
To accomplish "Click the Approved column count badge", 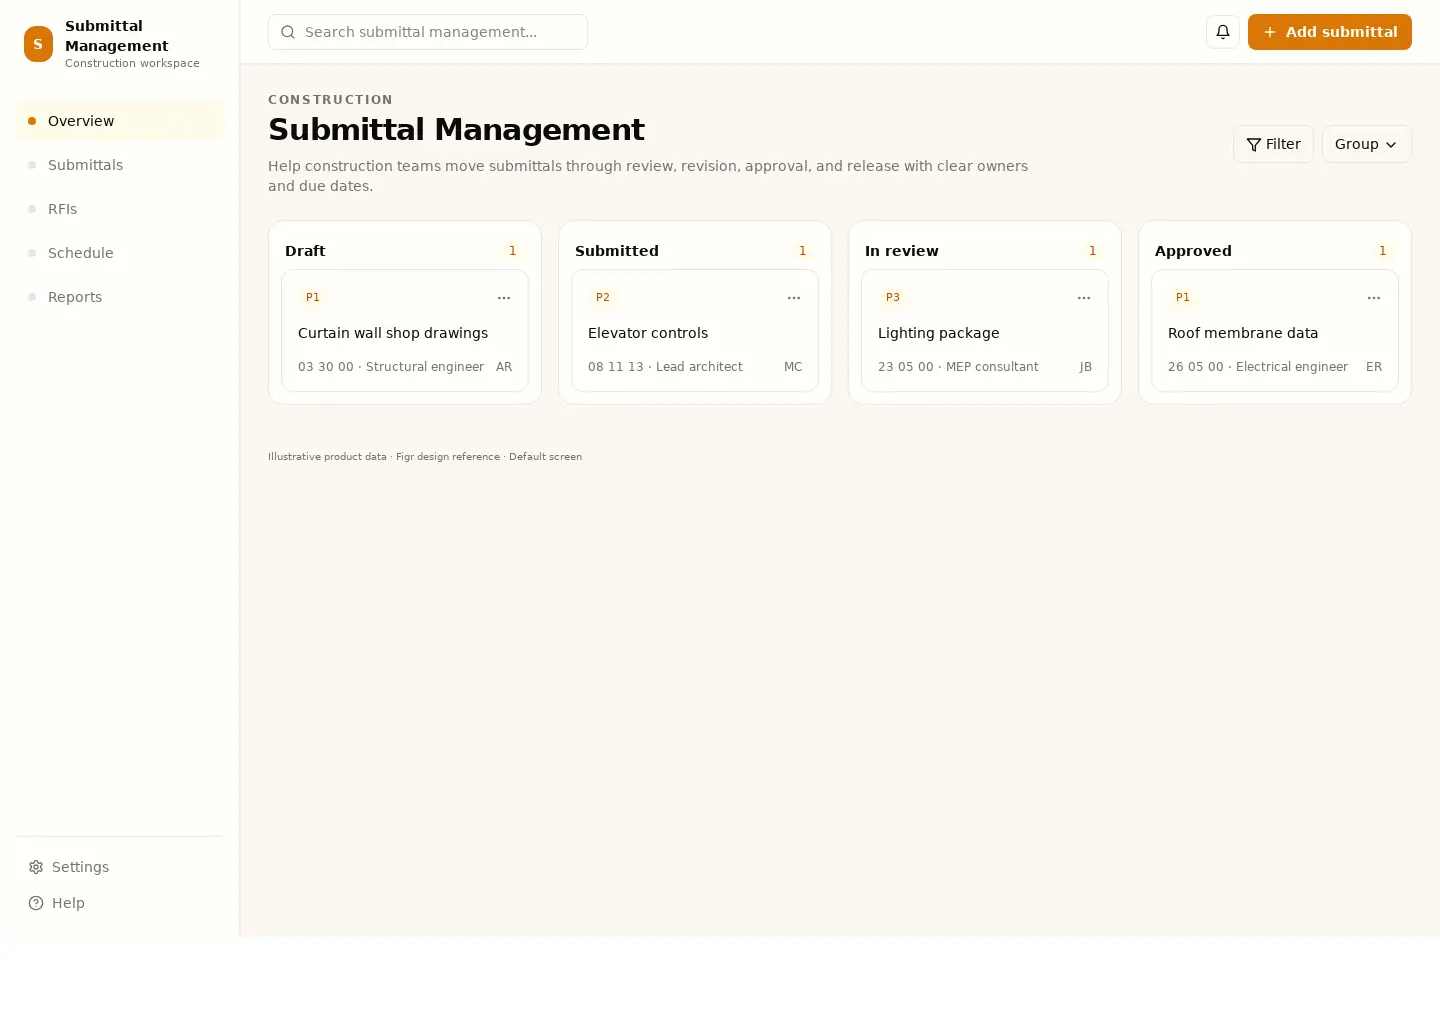I will tap(1383, 251).
